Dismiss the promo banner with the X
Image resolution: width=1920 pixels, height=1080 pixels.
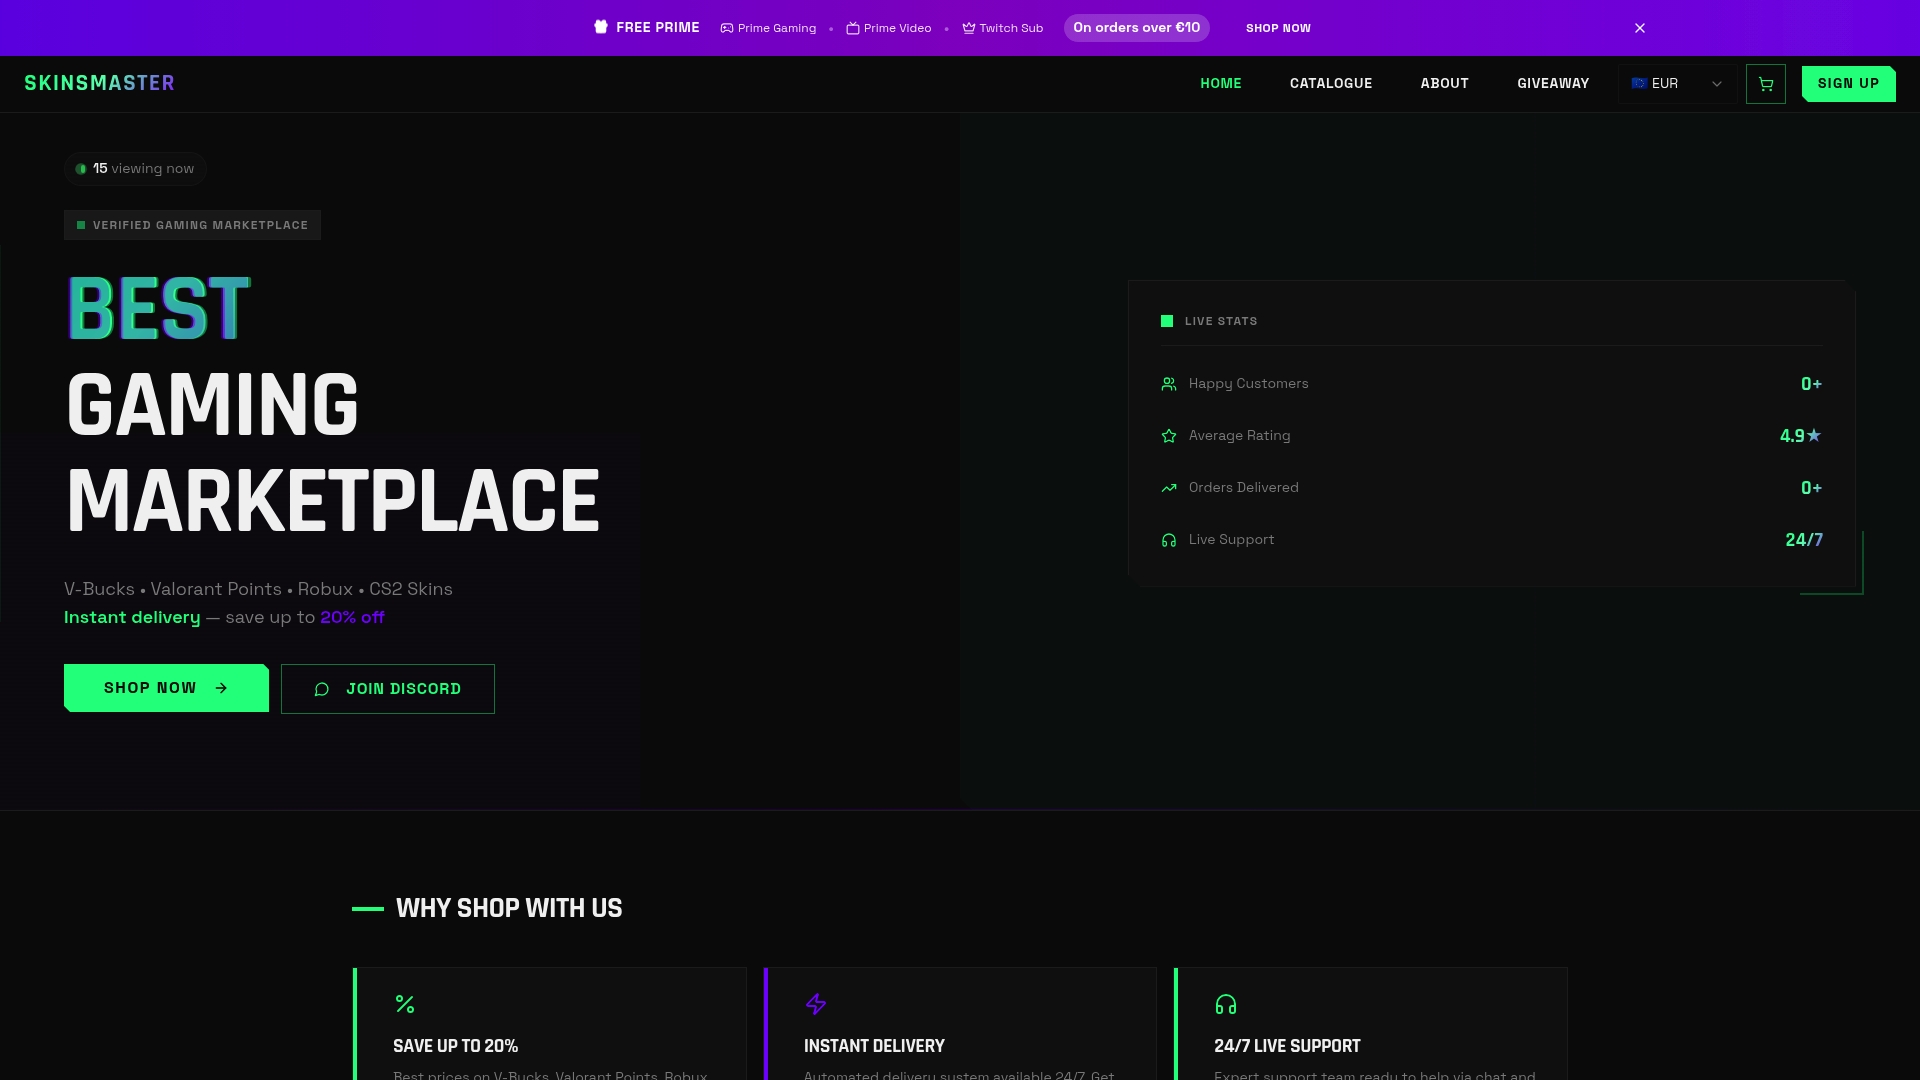point(1640,28)
